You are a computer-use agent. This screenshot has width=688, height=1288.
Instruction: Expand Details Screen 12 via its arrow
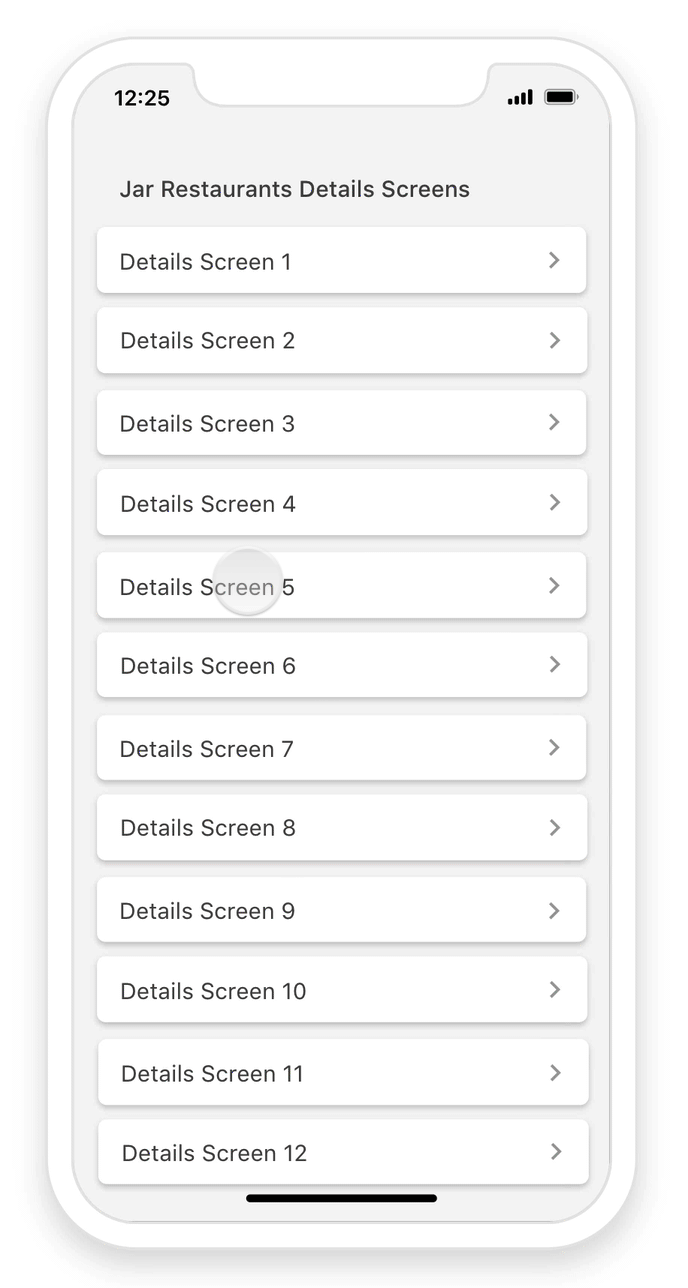click(555, 1152)
